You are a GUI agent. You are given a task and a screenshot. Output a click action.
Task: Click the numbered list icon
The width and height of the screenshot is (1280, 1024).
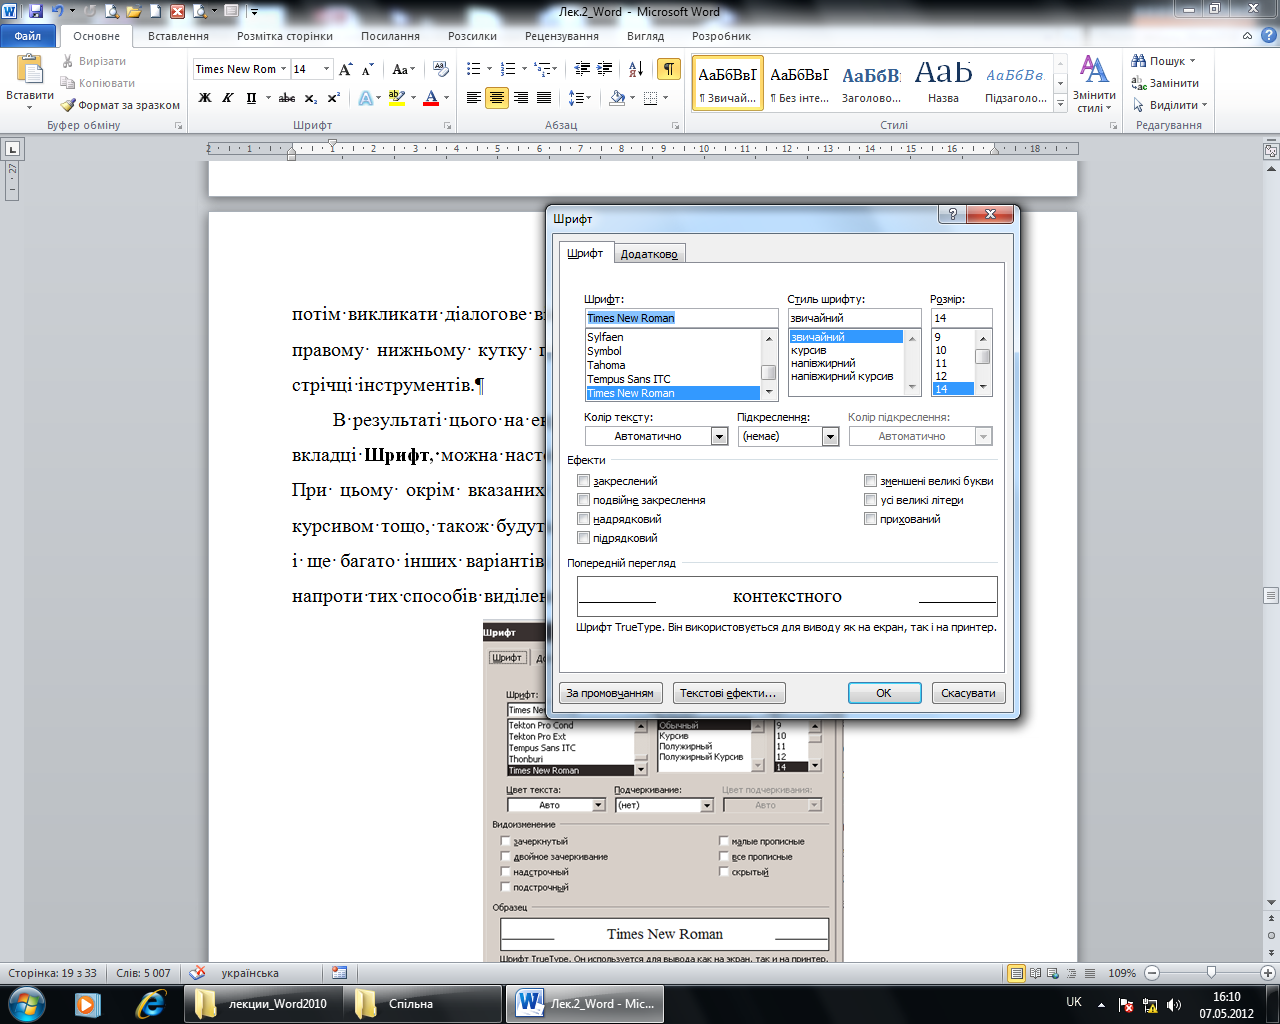pos(507,69)
